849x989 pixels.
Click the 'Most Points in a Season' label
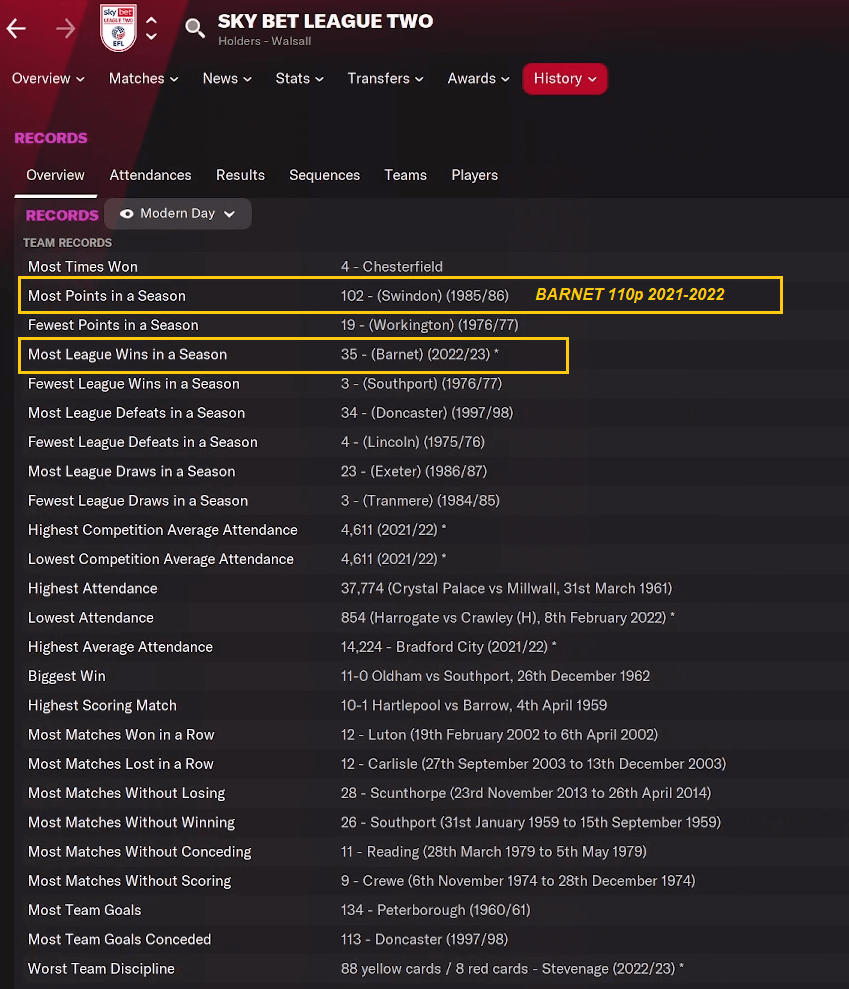[x=107, y=296]
